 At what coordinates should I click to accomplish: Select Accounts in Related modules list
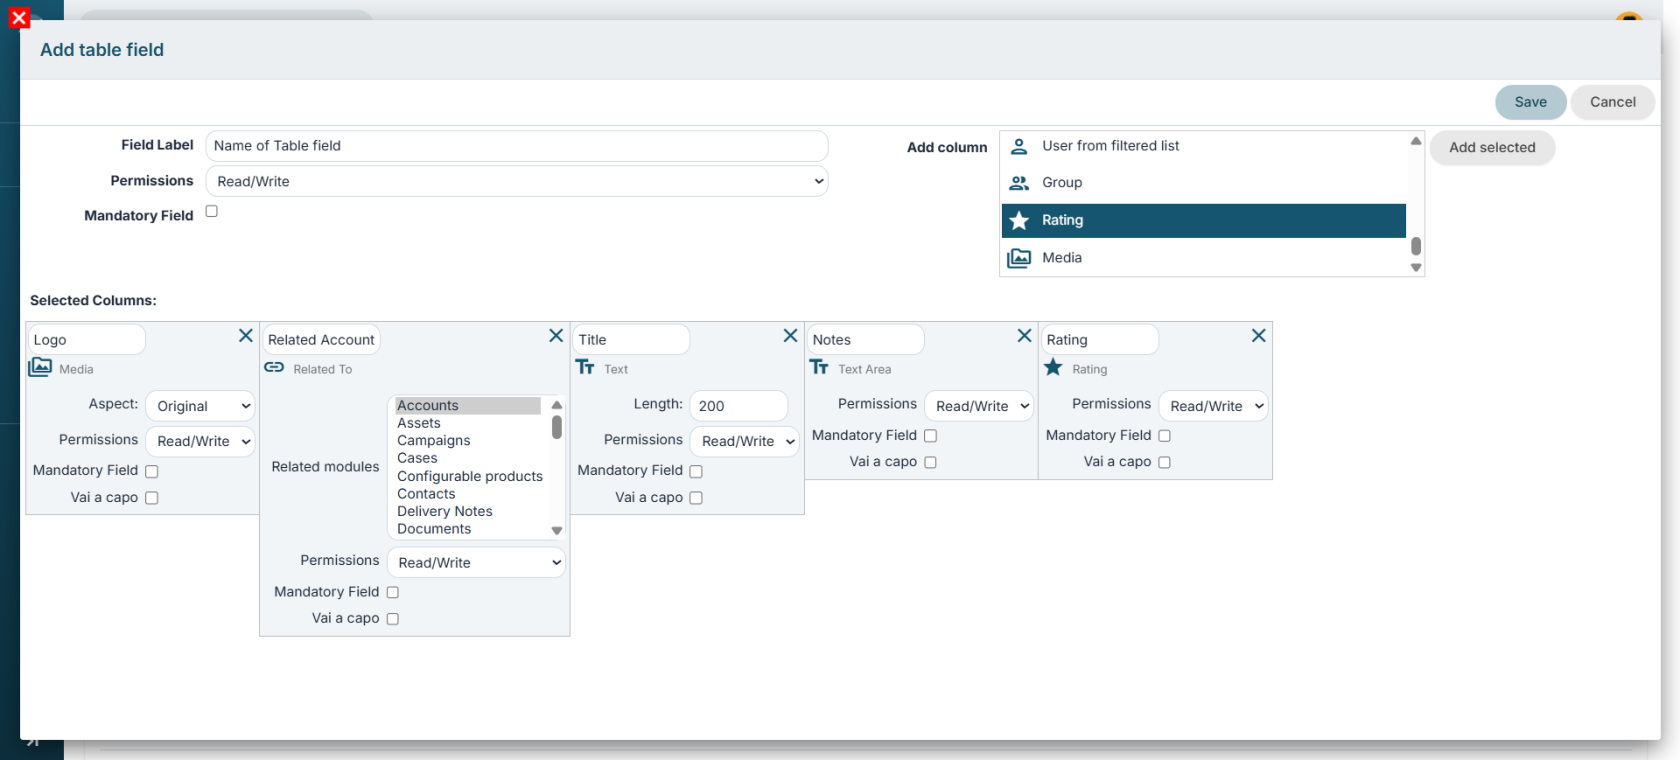467,405
